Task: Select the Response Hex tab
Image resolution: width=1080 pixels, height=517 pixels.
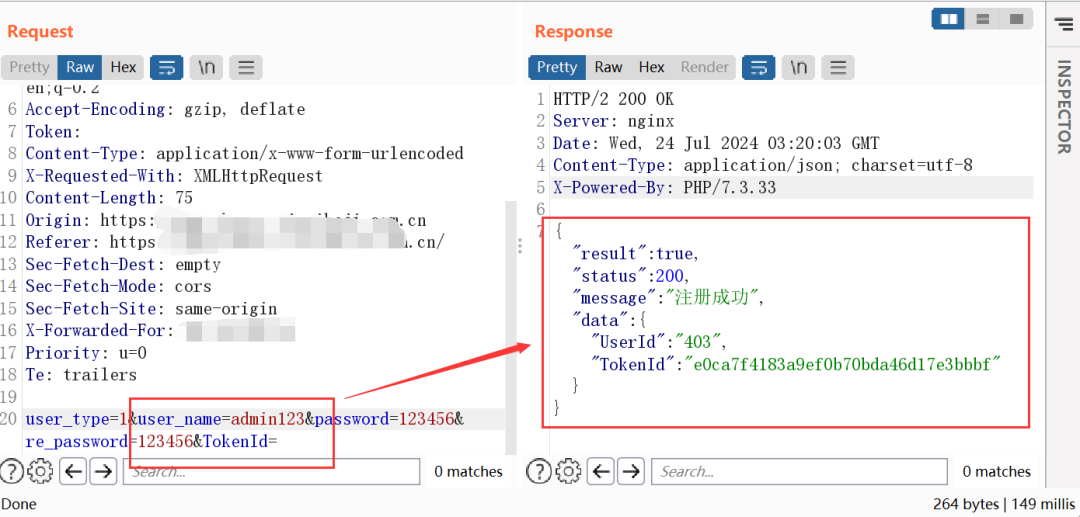Action: click(x=652, y=67)
